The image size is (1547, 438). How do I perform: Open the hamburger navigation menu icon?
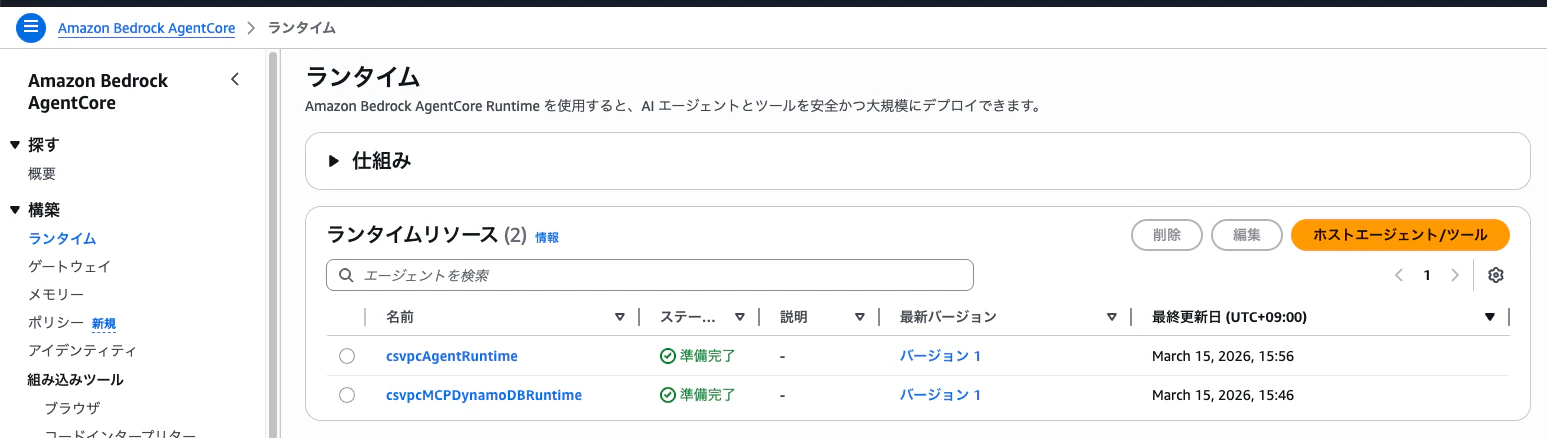click(31, 27)
